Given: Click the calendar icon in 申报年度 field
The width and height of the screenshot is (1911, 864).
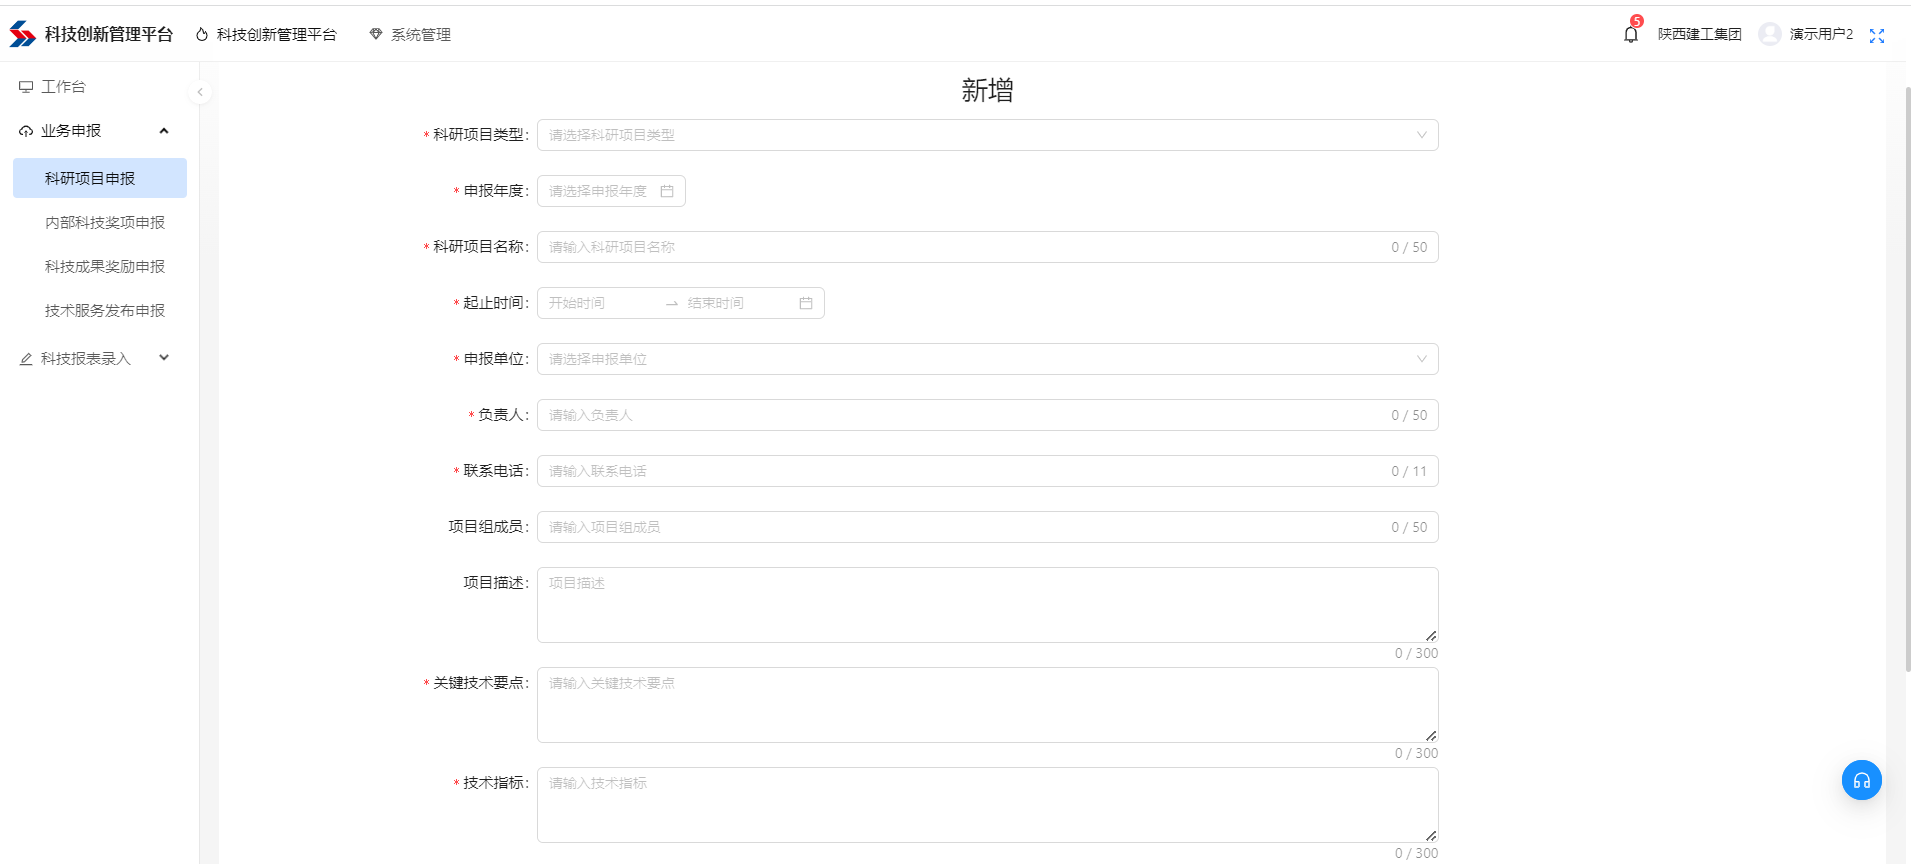Looking at the screenshot, I should [x=667, y=191].
